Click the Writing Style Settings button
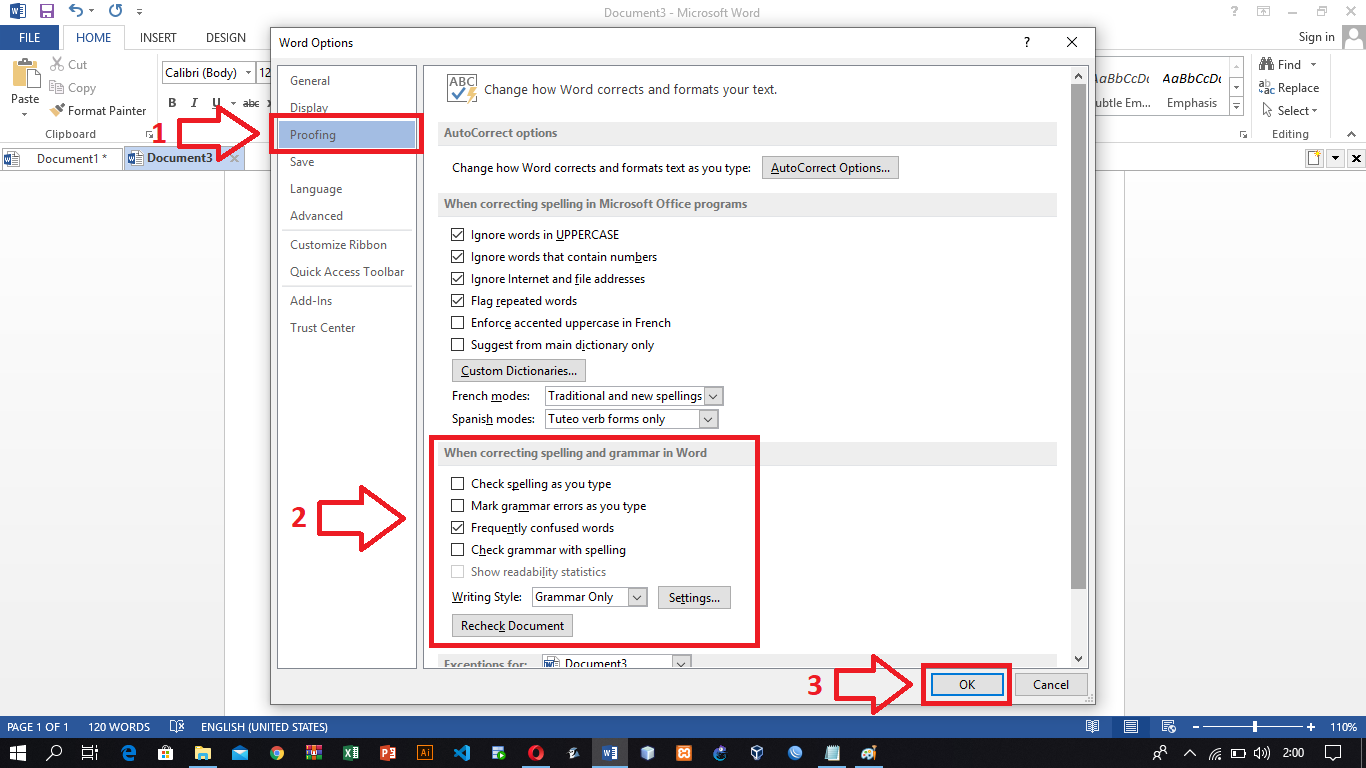This screenshot has width=1366, height=768. tap(694, 598)
